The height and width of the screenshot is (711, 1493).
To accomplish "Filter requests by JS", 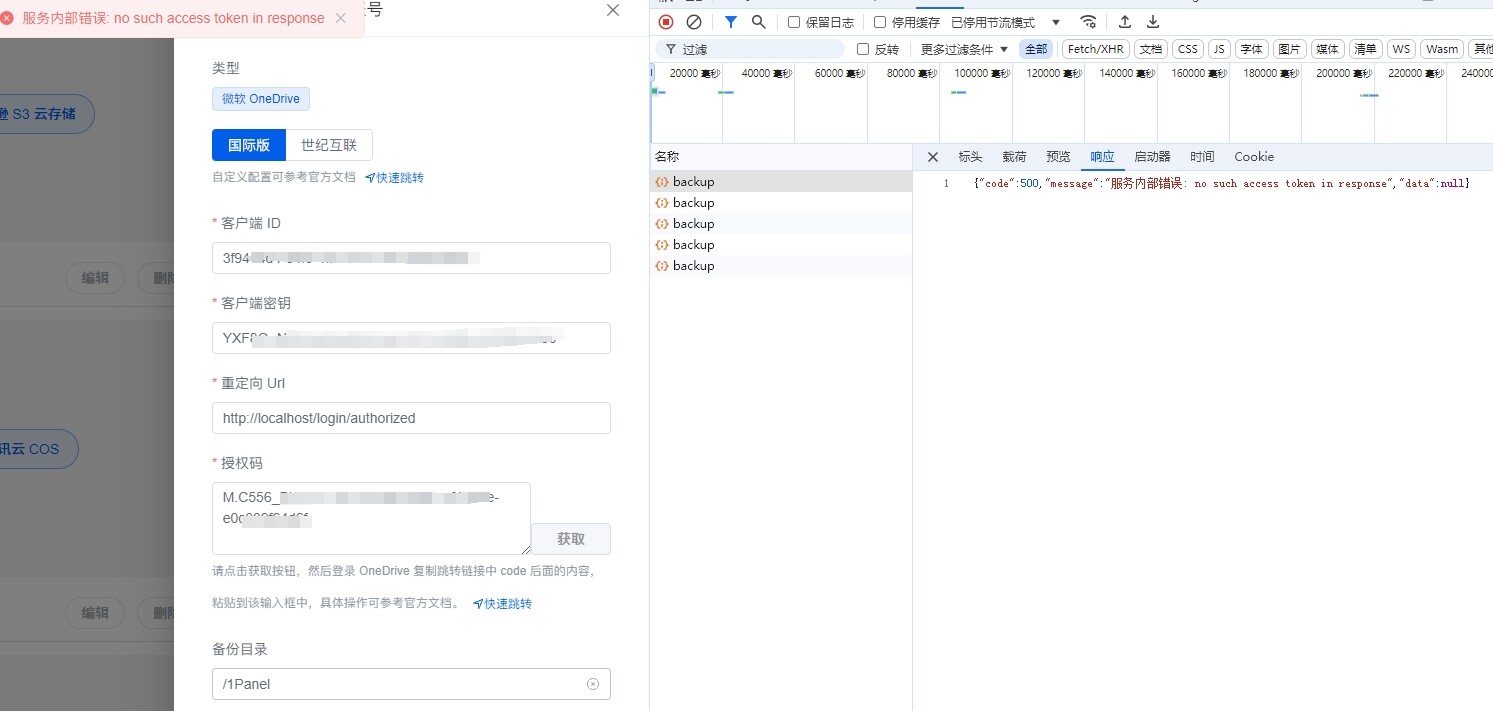I will [x=1219, y=49].
